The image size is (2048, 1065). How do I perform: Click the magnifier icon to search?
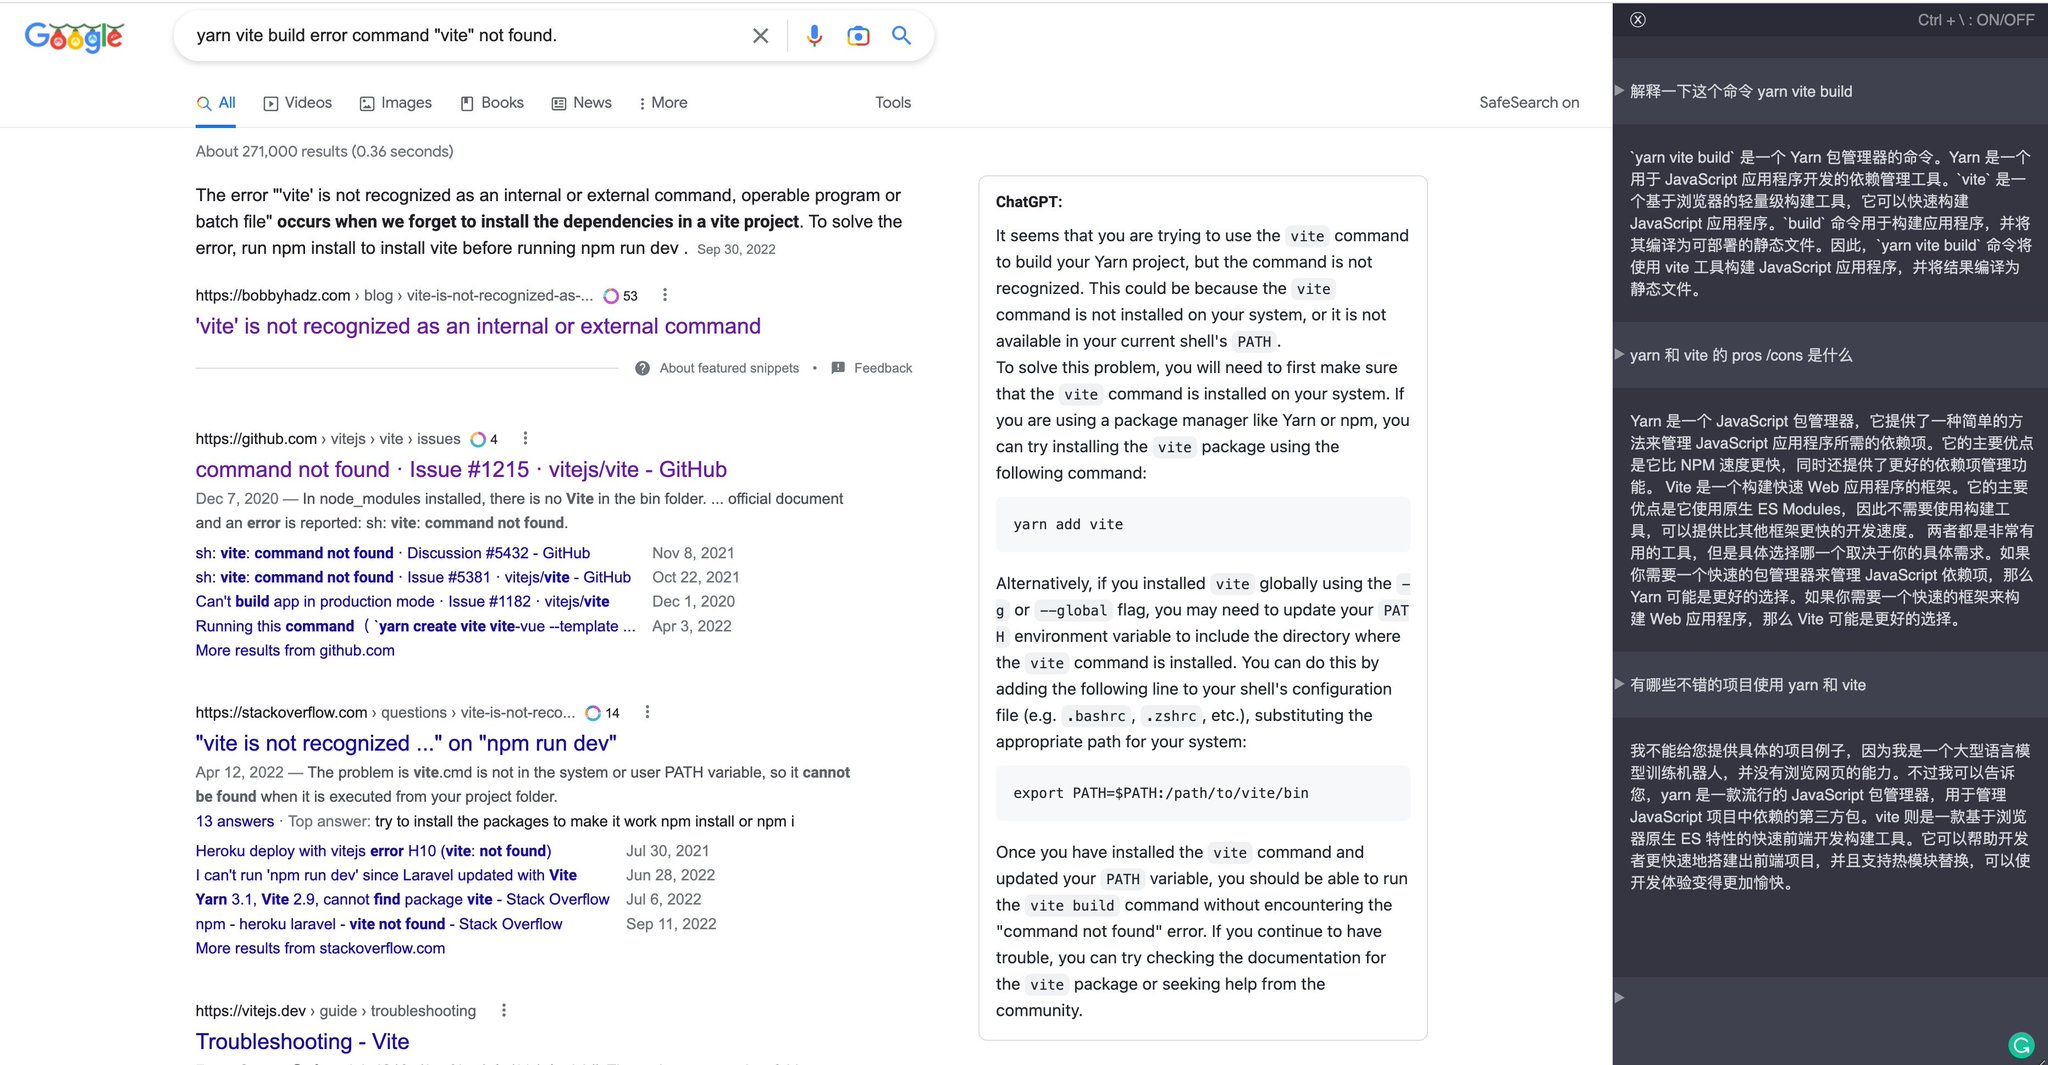click(x=900, y=35)
